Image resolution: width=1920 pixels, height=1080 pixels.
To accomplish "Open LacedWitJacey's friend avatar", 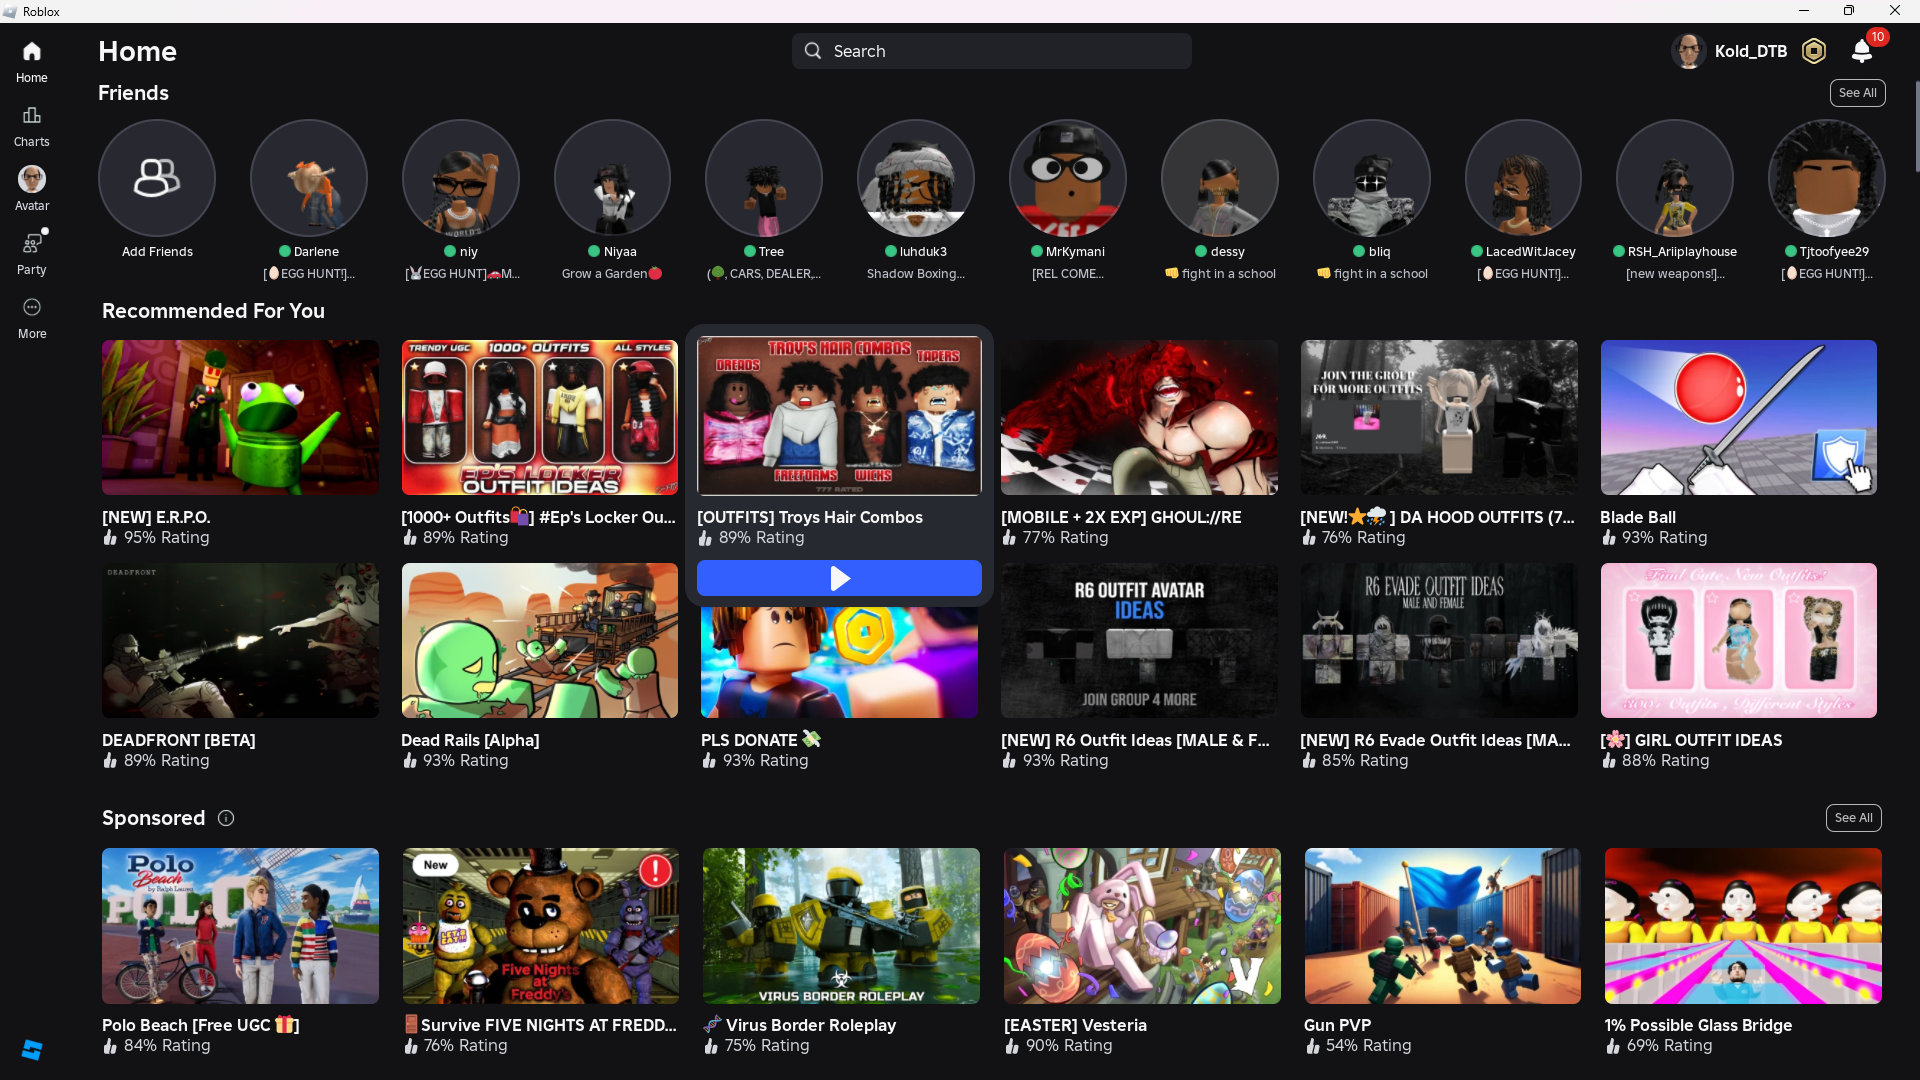I will (x=1523, y=178).
